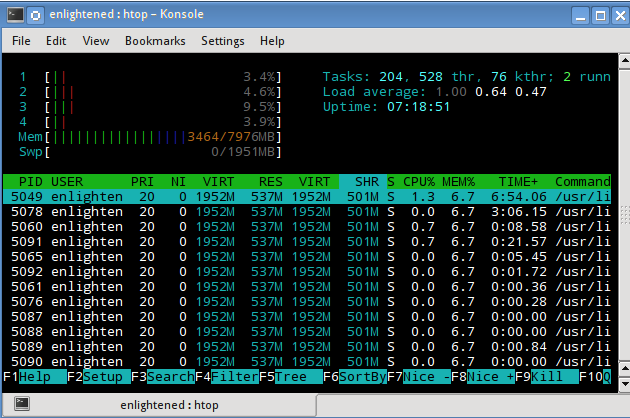The width and height of the screenshot is (630, 418).
Task: Click the Konsole terminal icon in title bar
Action: coord(15,15)
